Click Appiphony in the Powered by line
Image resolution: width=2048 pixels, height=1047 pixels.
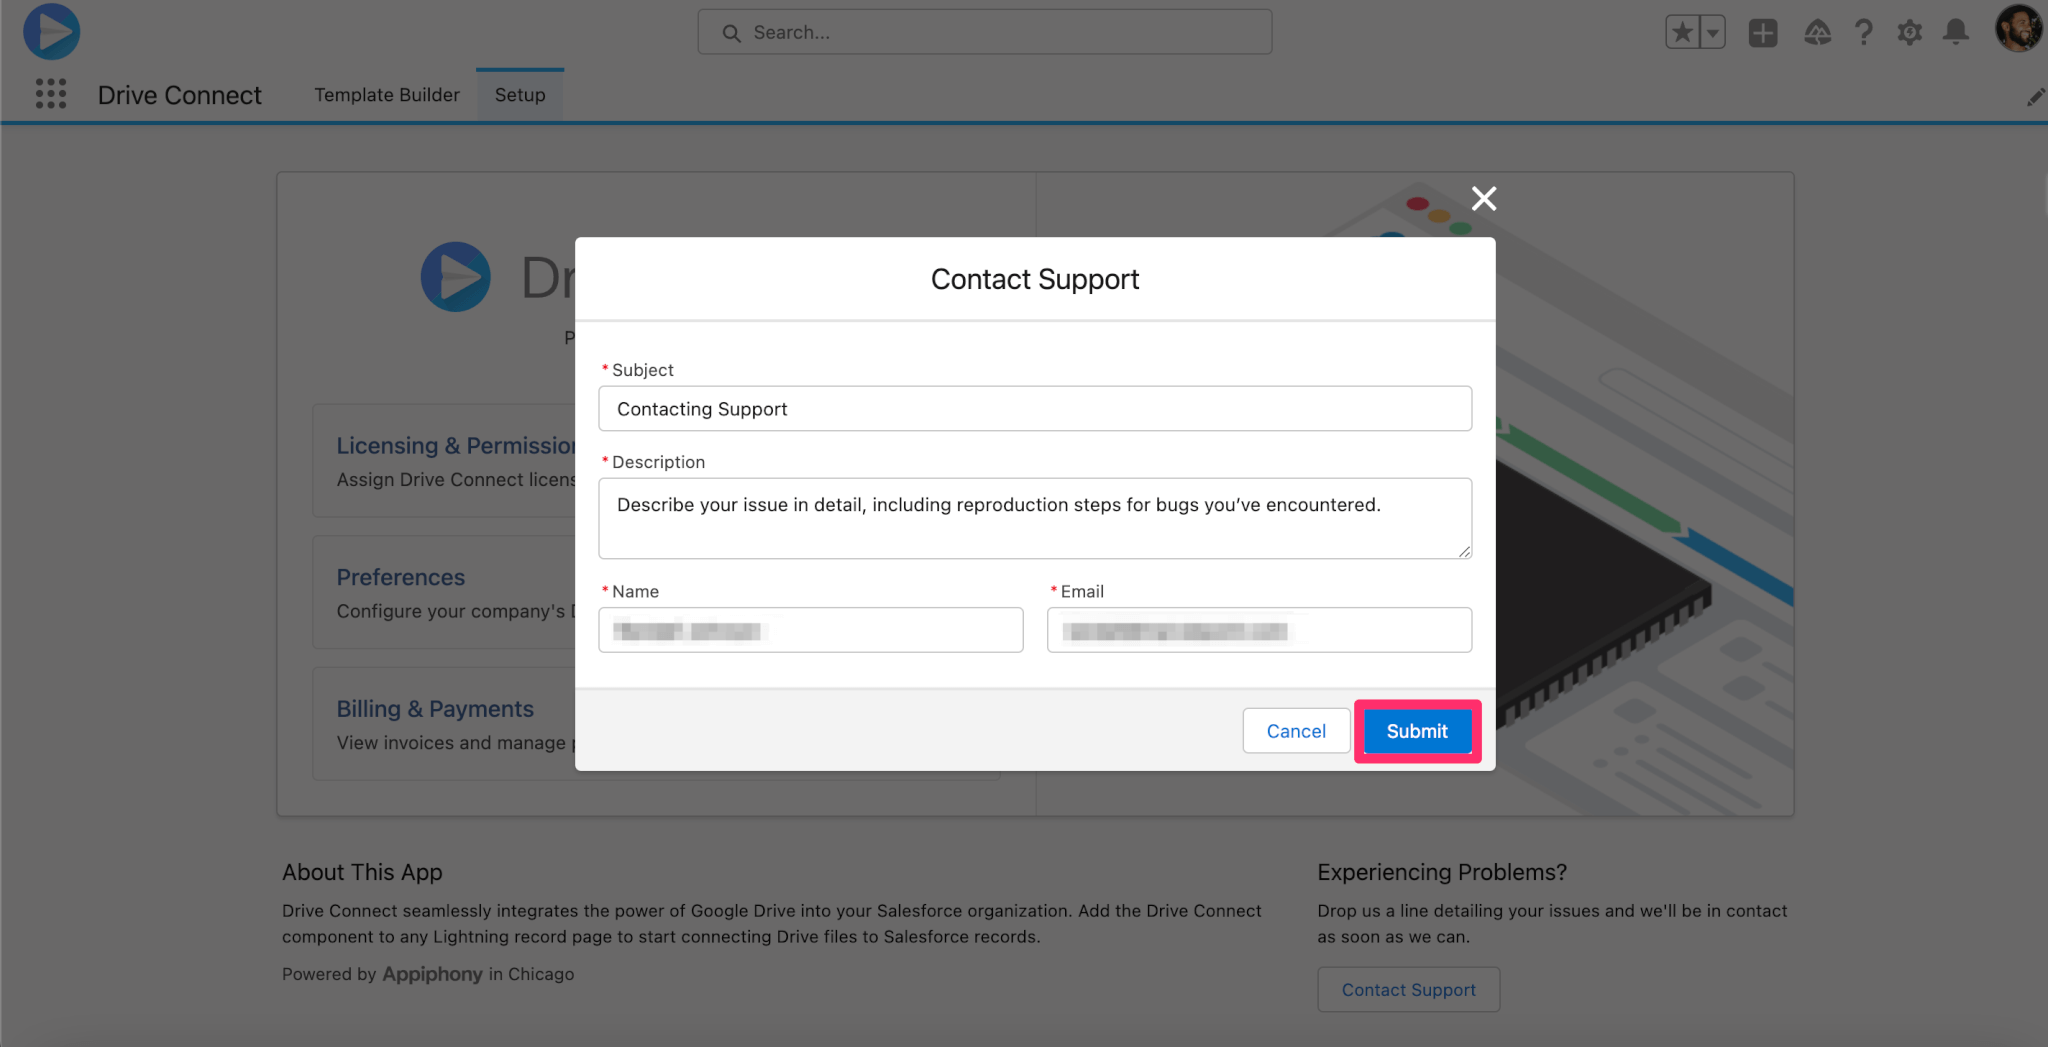pyautogui.click(x=432, y=974)
